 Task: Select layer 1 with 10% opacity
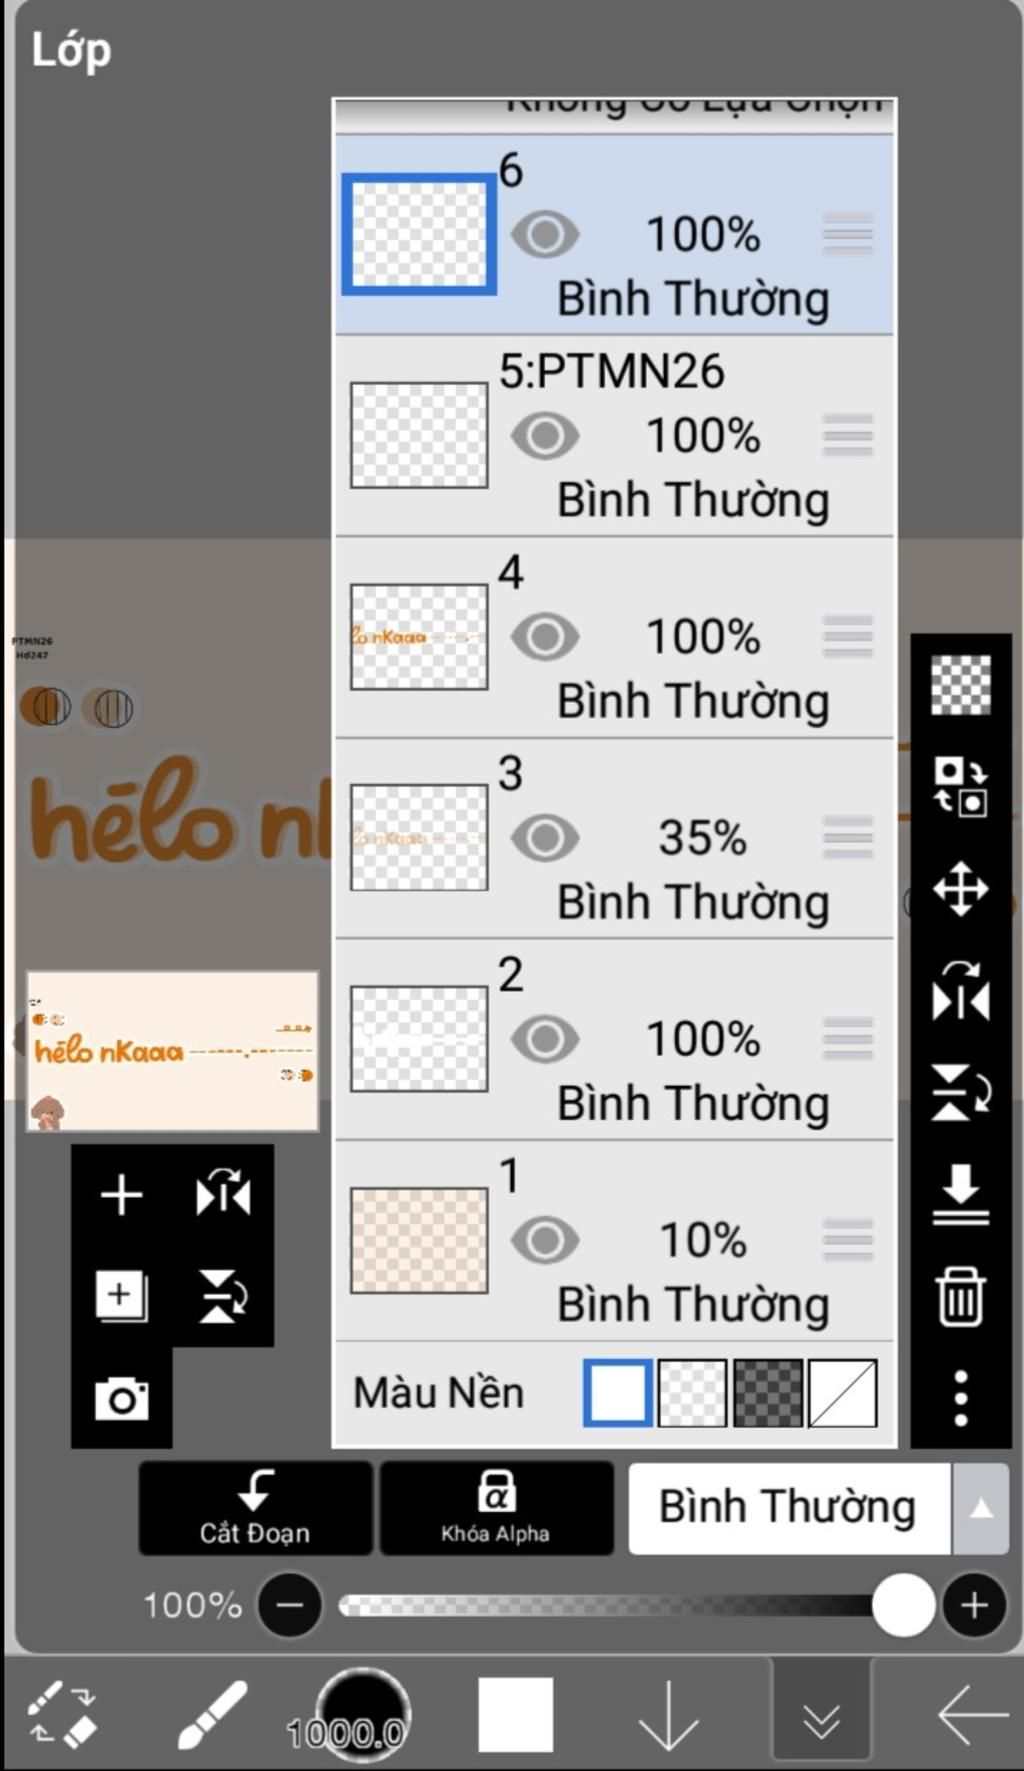tap(614, 1241)
